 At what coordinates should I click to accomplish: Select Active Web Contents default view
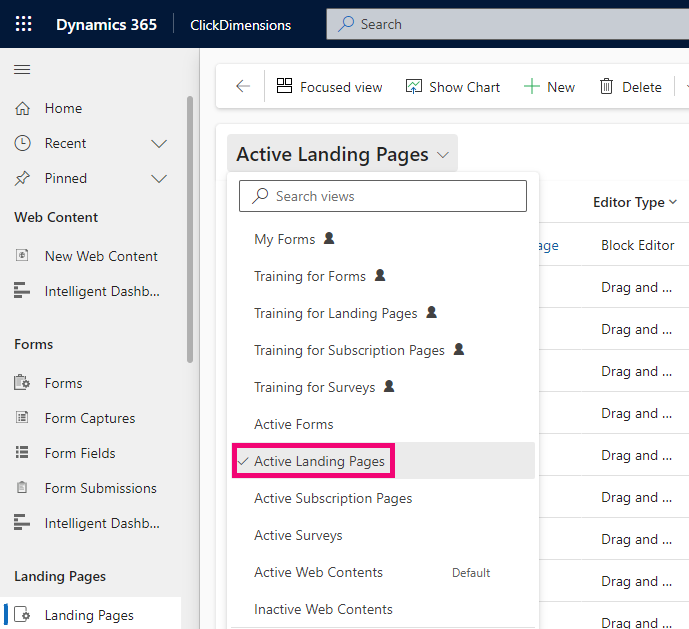[x=383, y=572]
